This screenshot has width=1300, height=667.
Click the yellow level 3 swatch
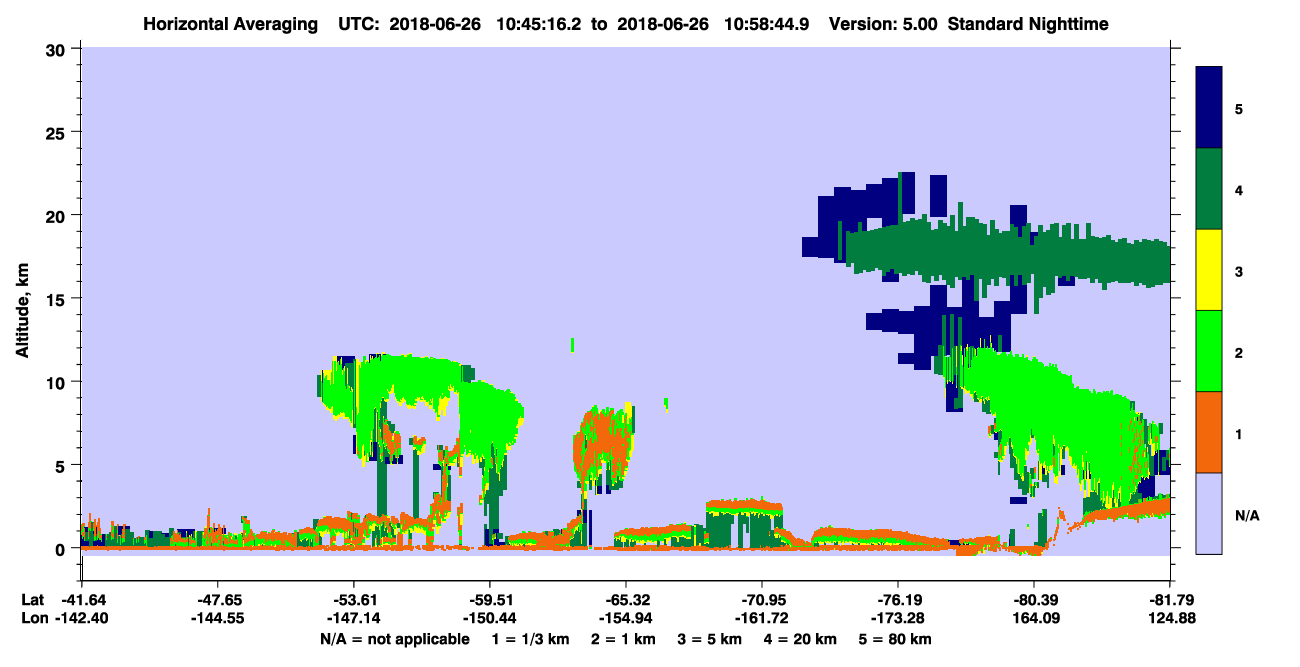(x=1209, y=270)
